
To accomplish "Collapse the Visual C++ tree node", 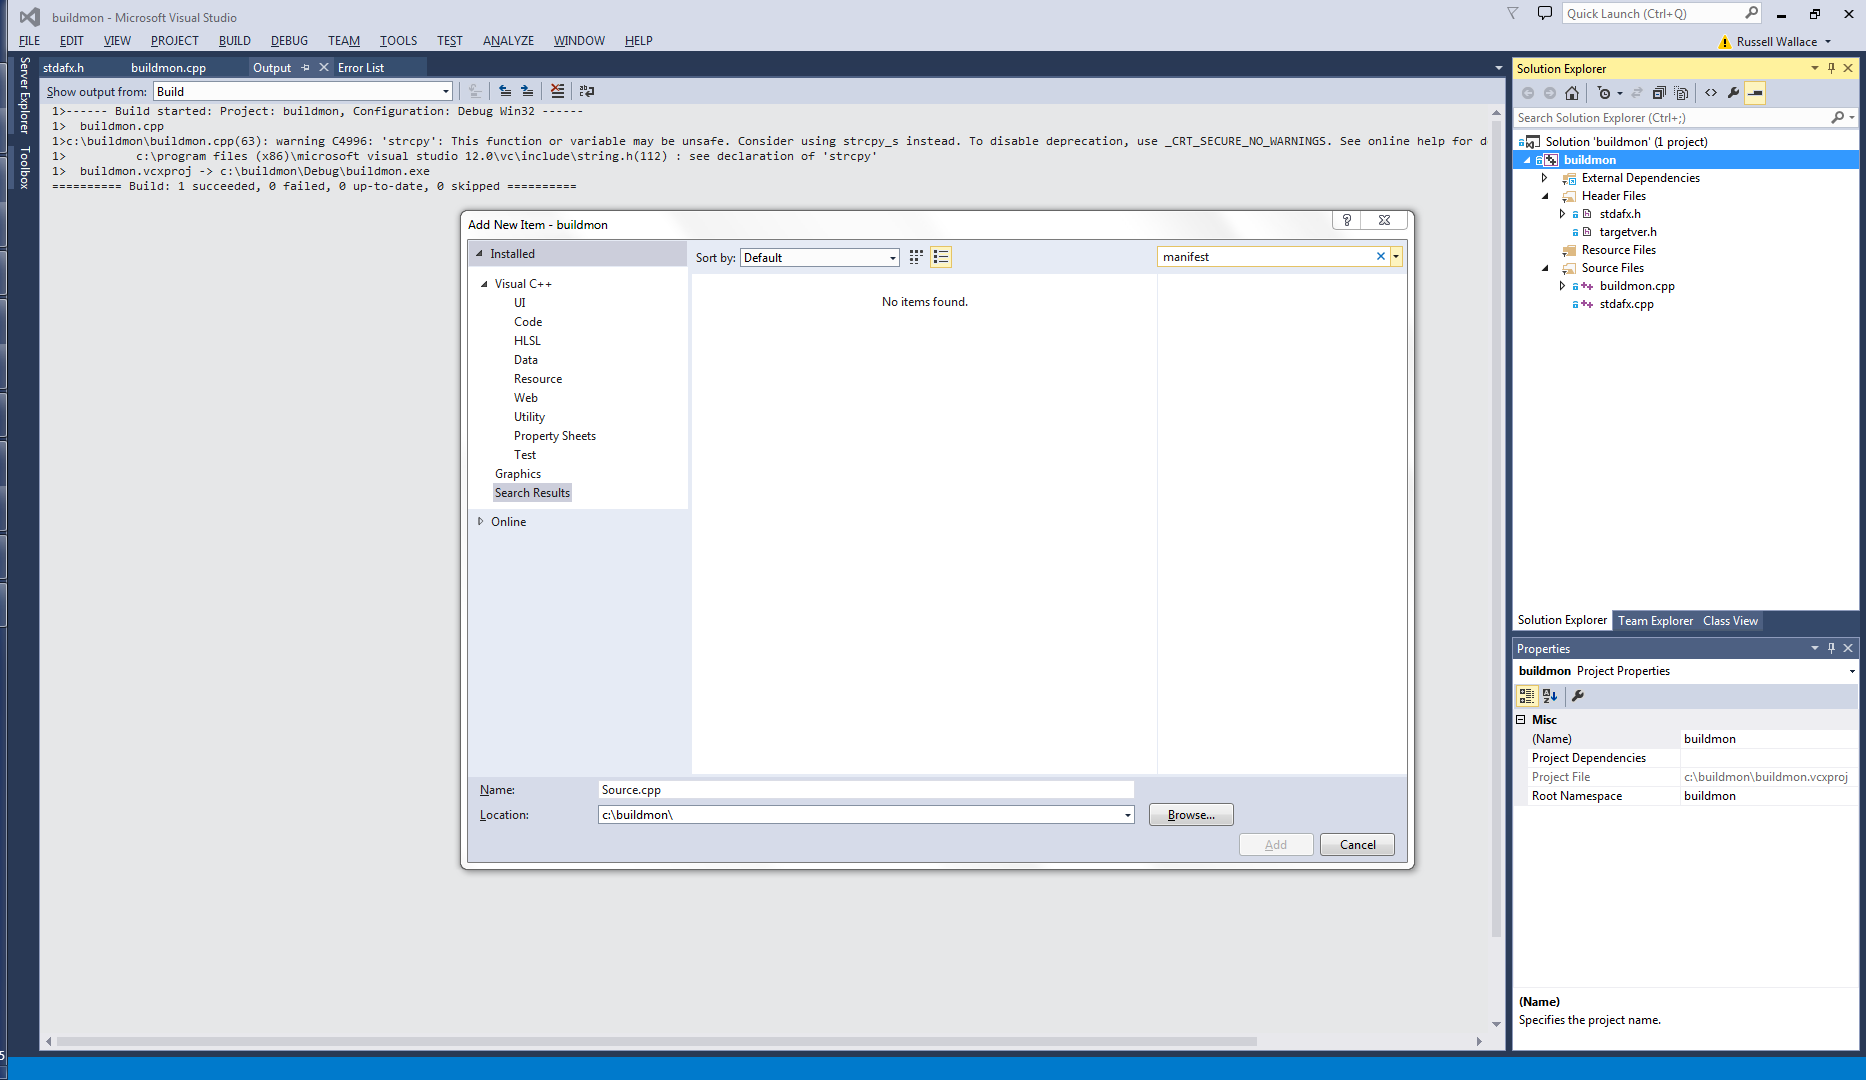I will pos(484,284).
